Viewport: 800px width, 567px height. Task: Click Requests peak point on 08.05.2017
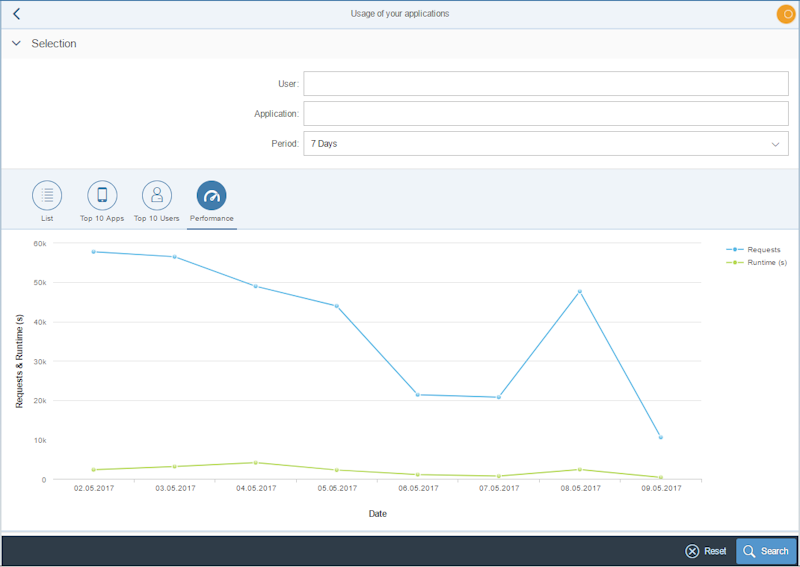pyautogui.click(x=580, y=291)
